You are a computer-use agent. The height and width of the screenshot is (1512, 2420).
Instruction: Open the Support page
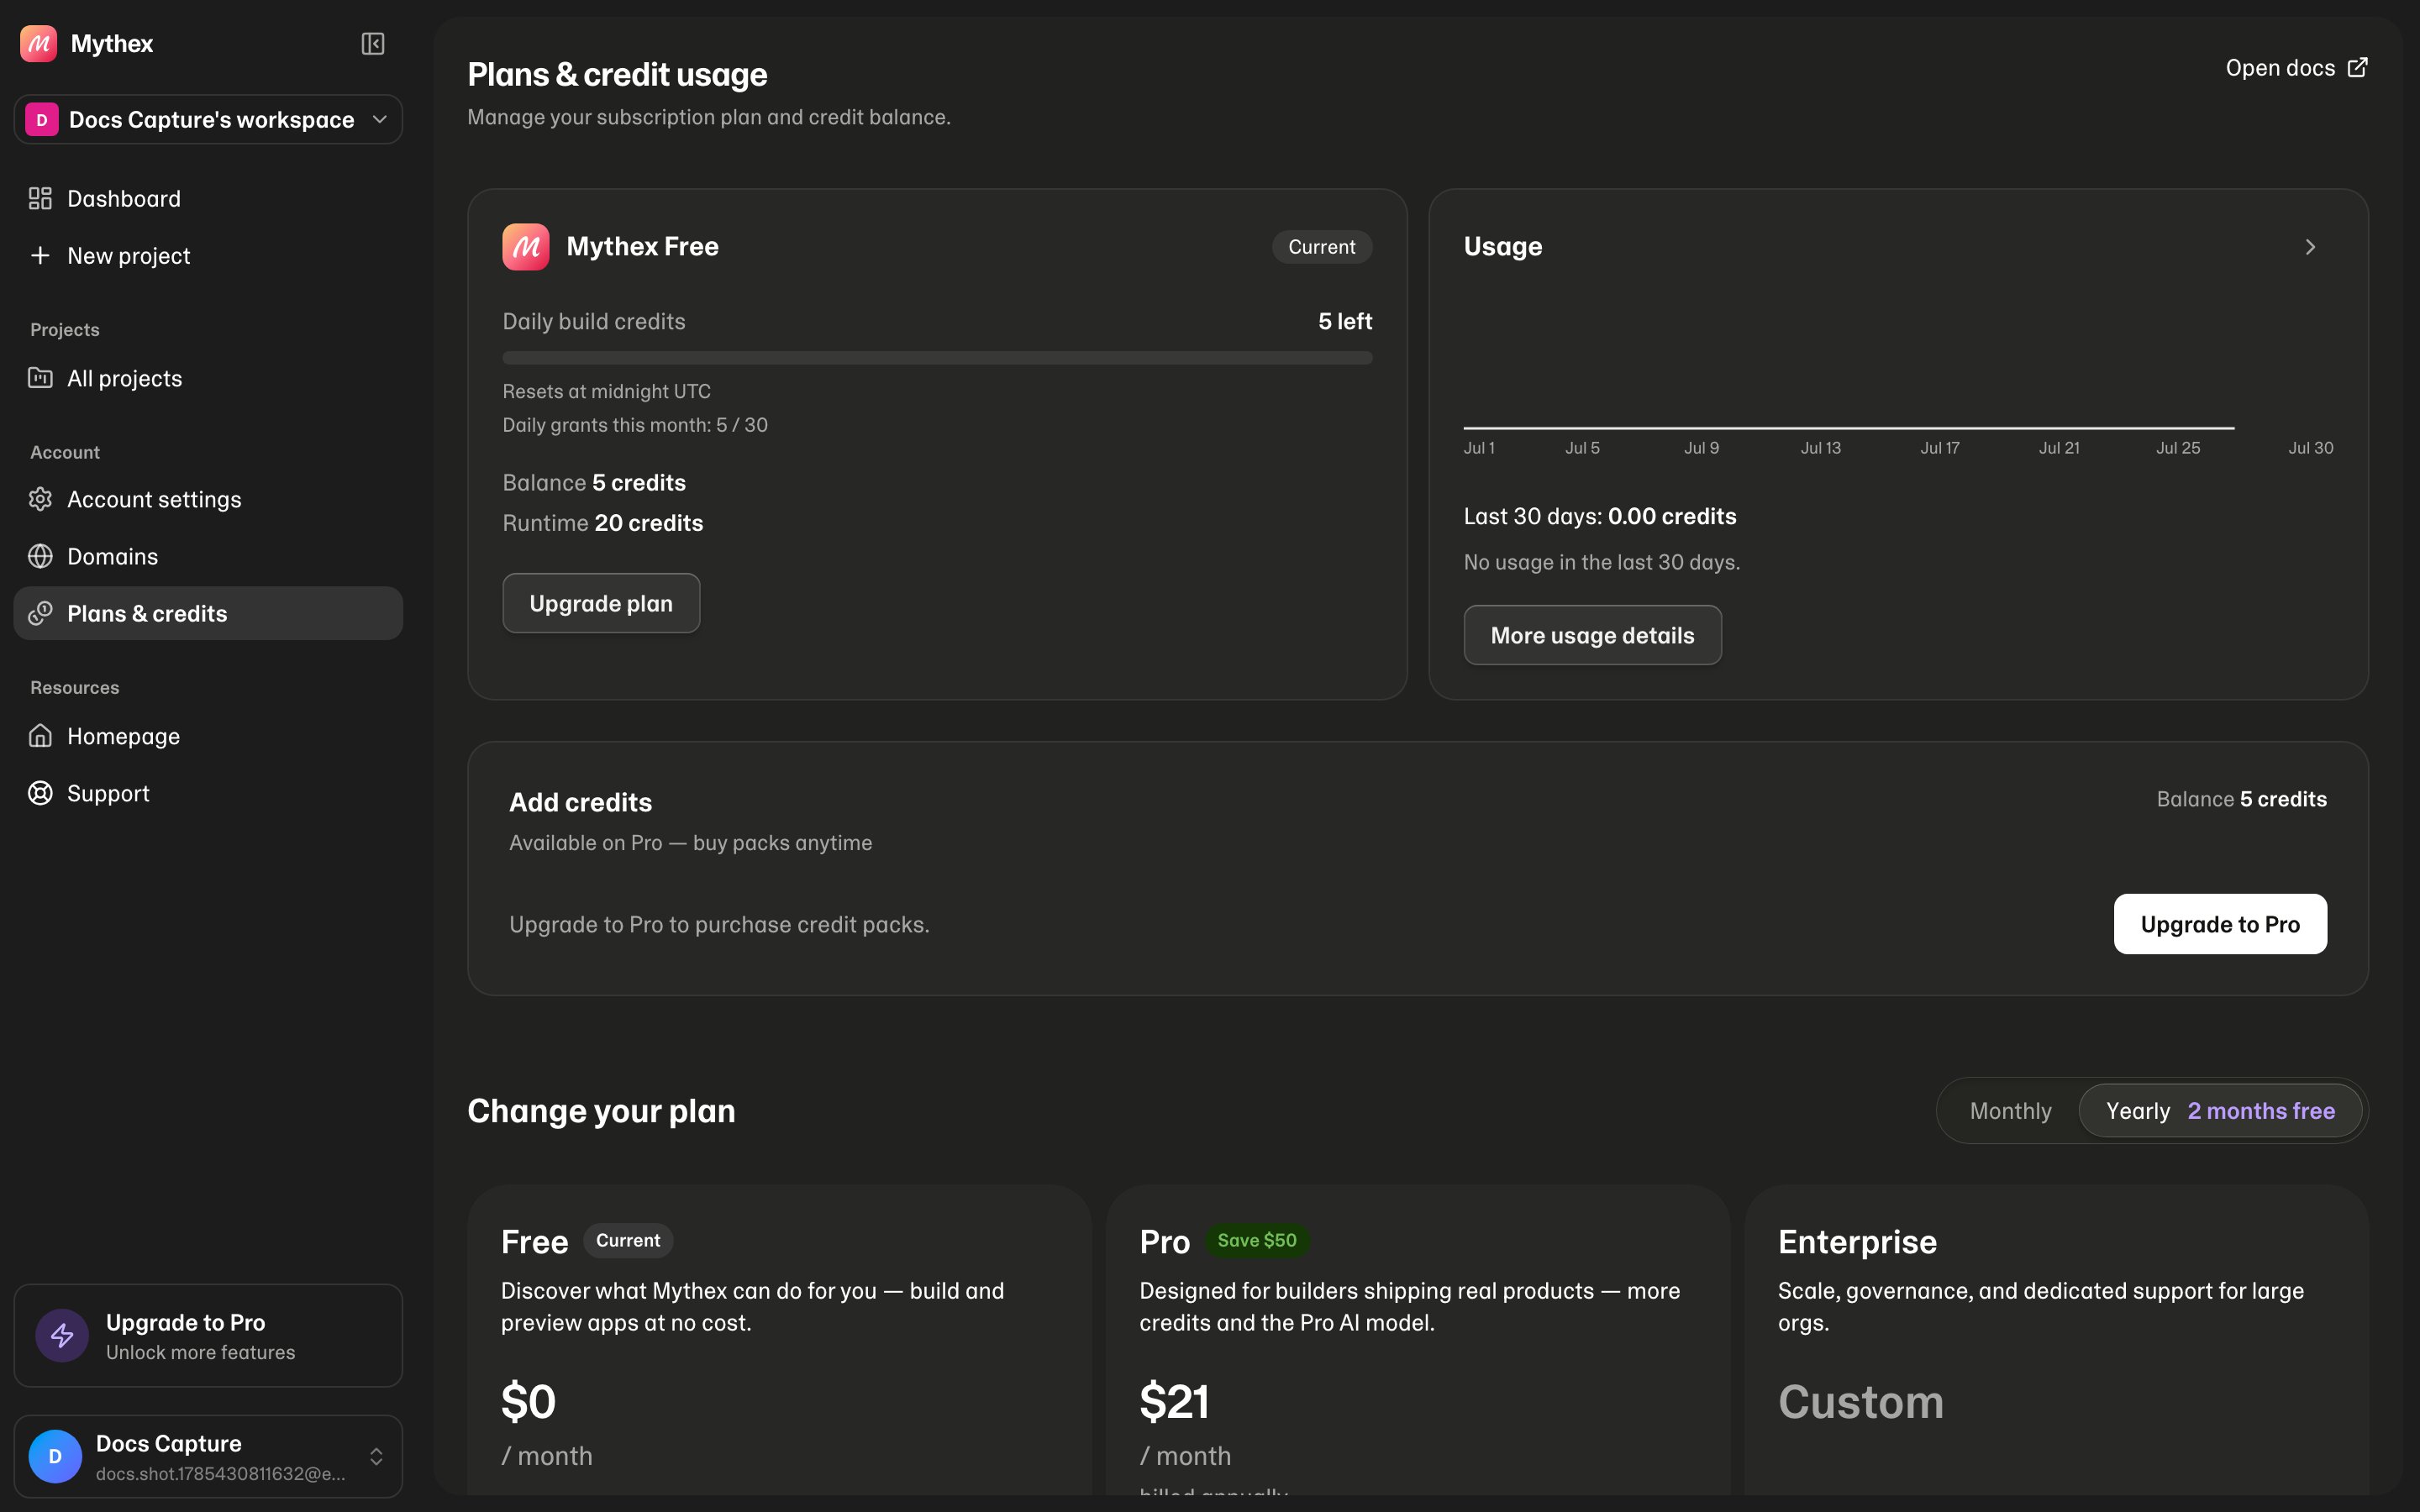click(208, 793)
